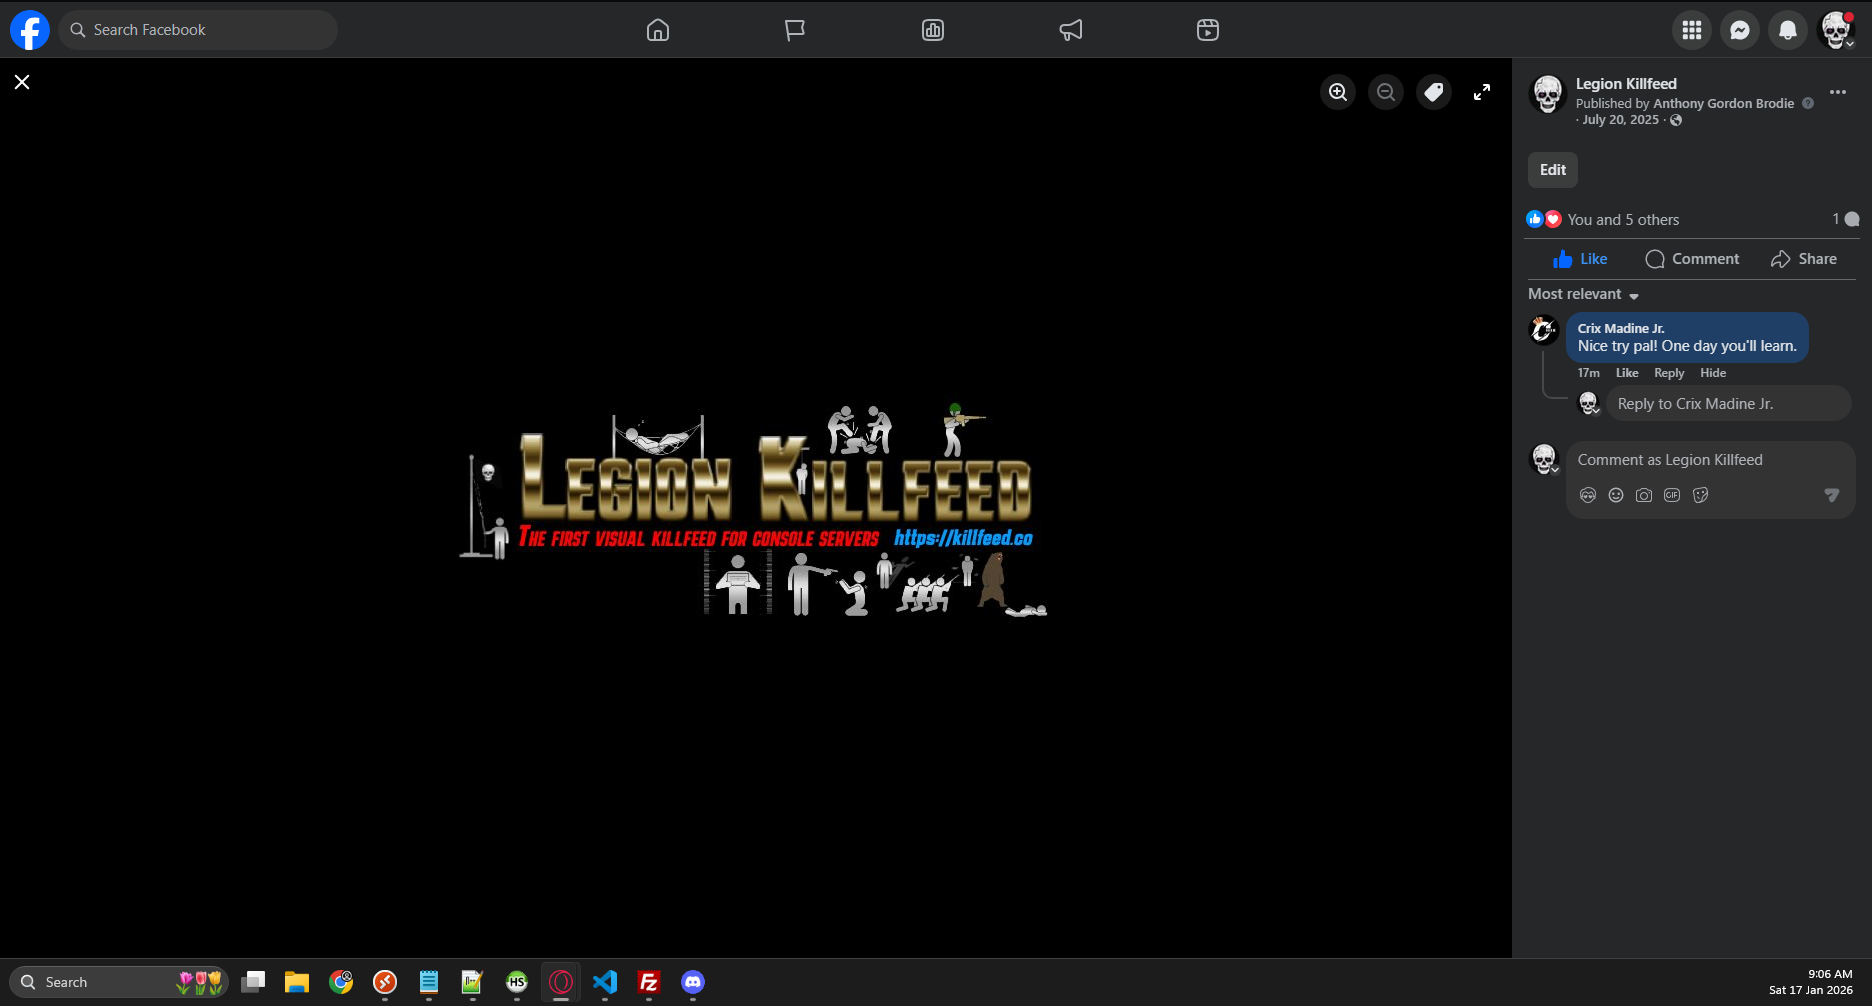This screenshot has width=1872, height=1006.
Task: Click the help icon next to publisher name
Action: (x=1808, y=103)
